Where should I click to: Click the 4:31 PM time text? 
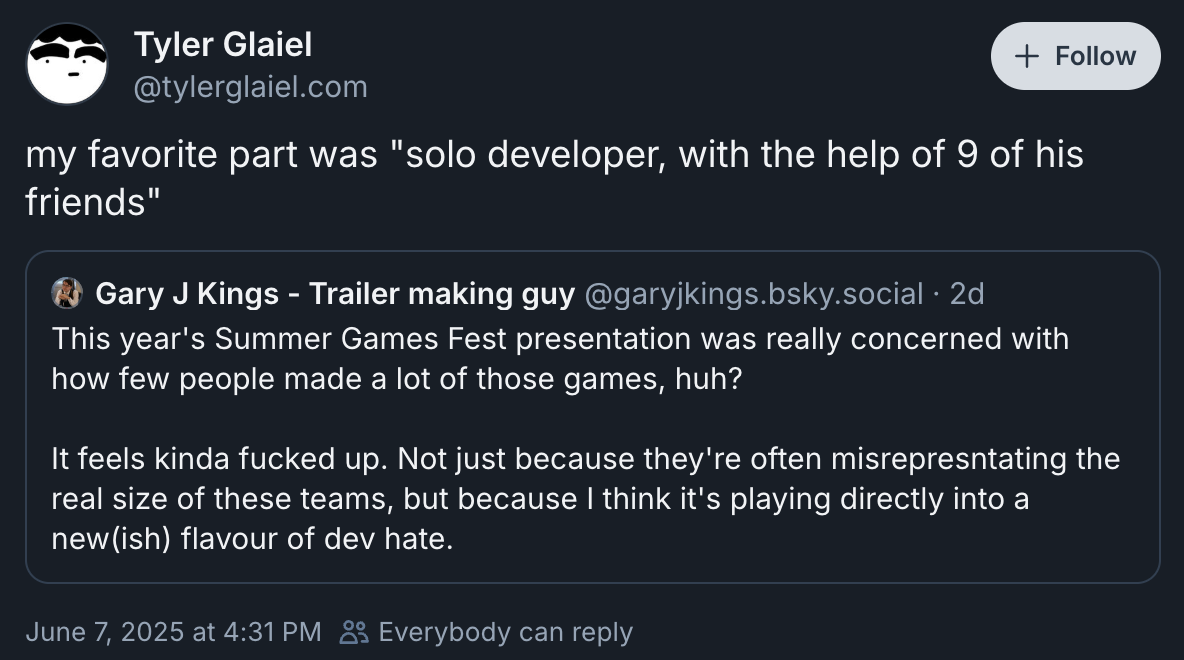click(x=272, y=632)
